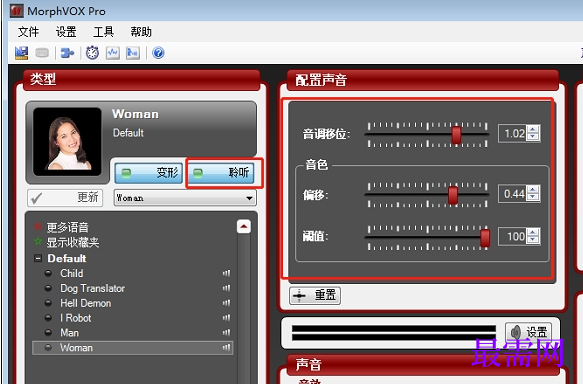Open the stopwatch timer toolbar icon
Viewport: 583px width, 384px height.
[x=92, y=53]
